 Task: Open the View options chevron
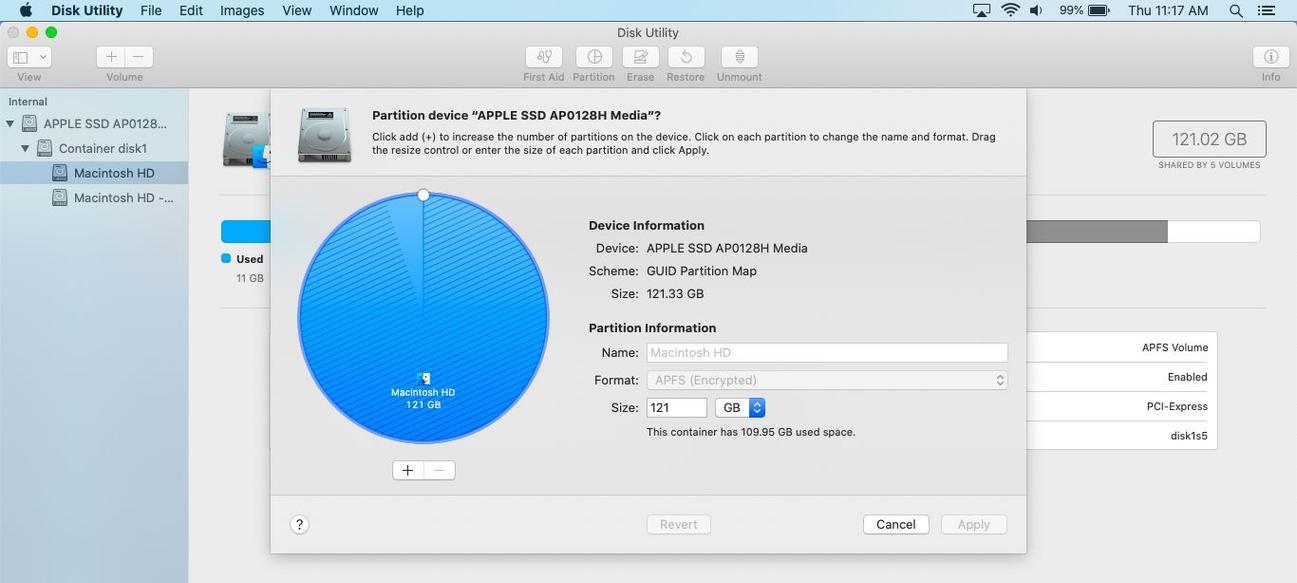coord(43,57)
